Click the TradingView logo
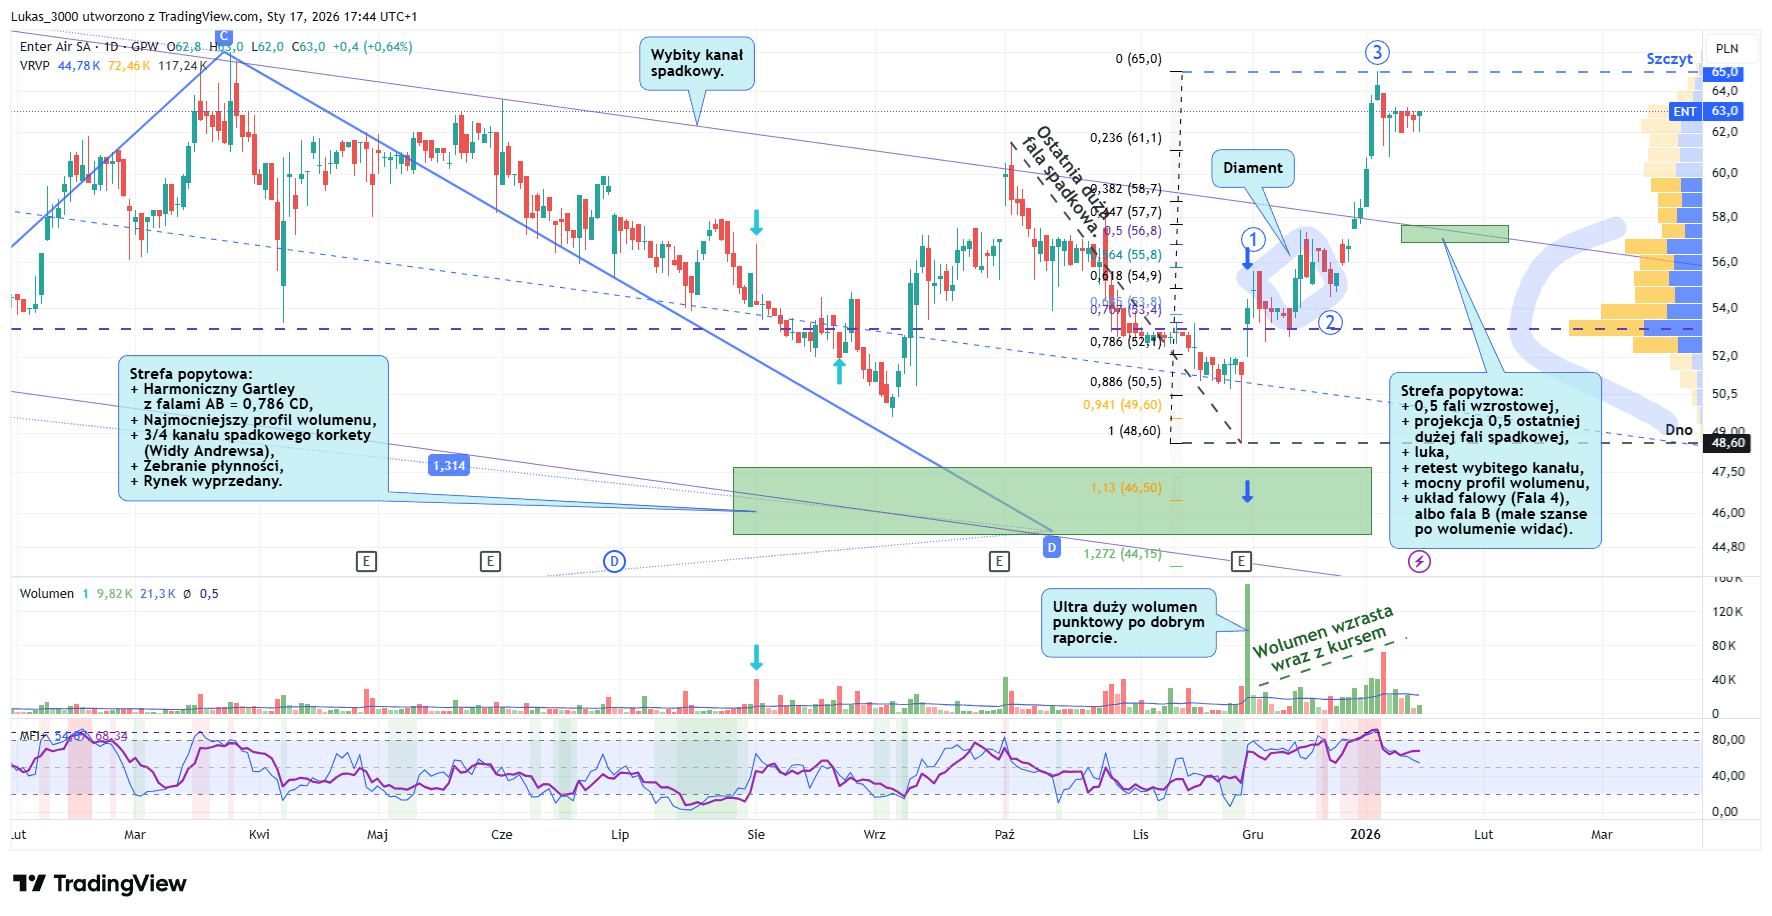 coord(99,884)
